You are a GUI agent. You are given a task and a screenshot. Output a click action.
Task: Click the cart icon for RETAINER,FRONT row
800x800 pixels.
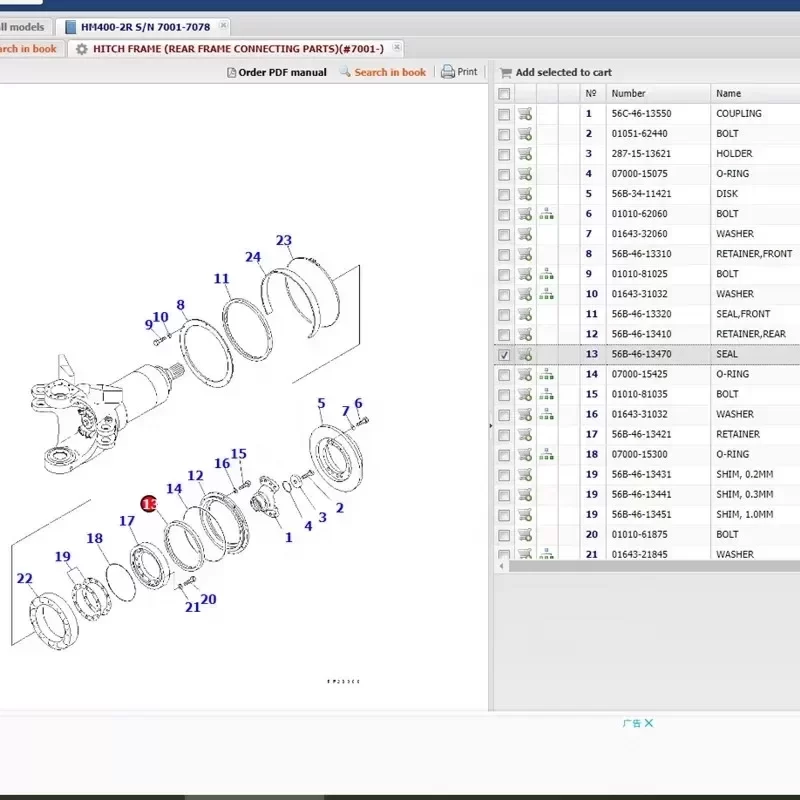pos(524,254)
